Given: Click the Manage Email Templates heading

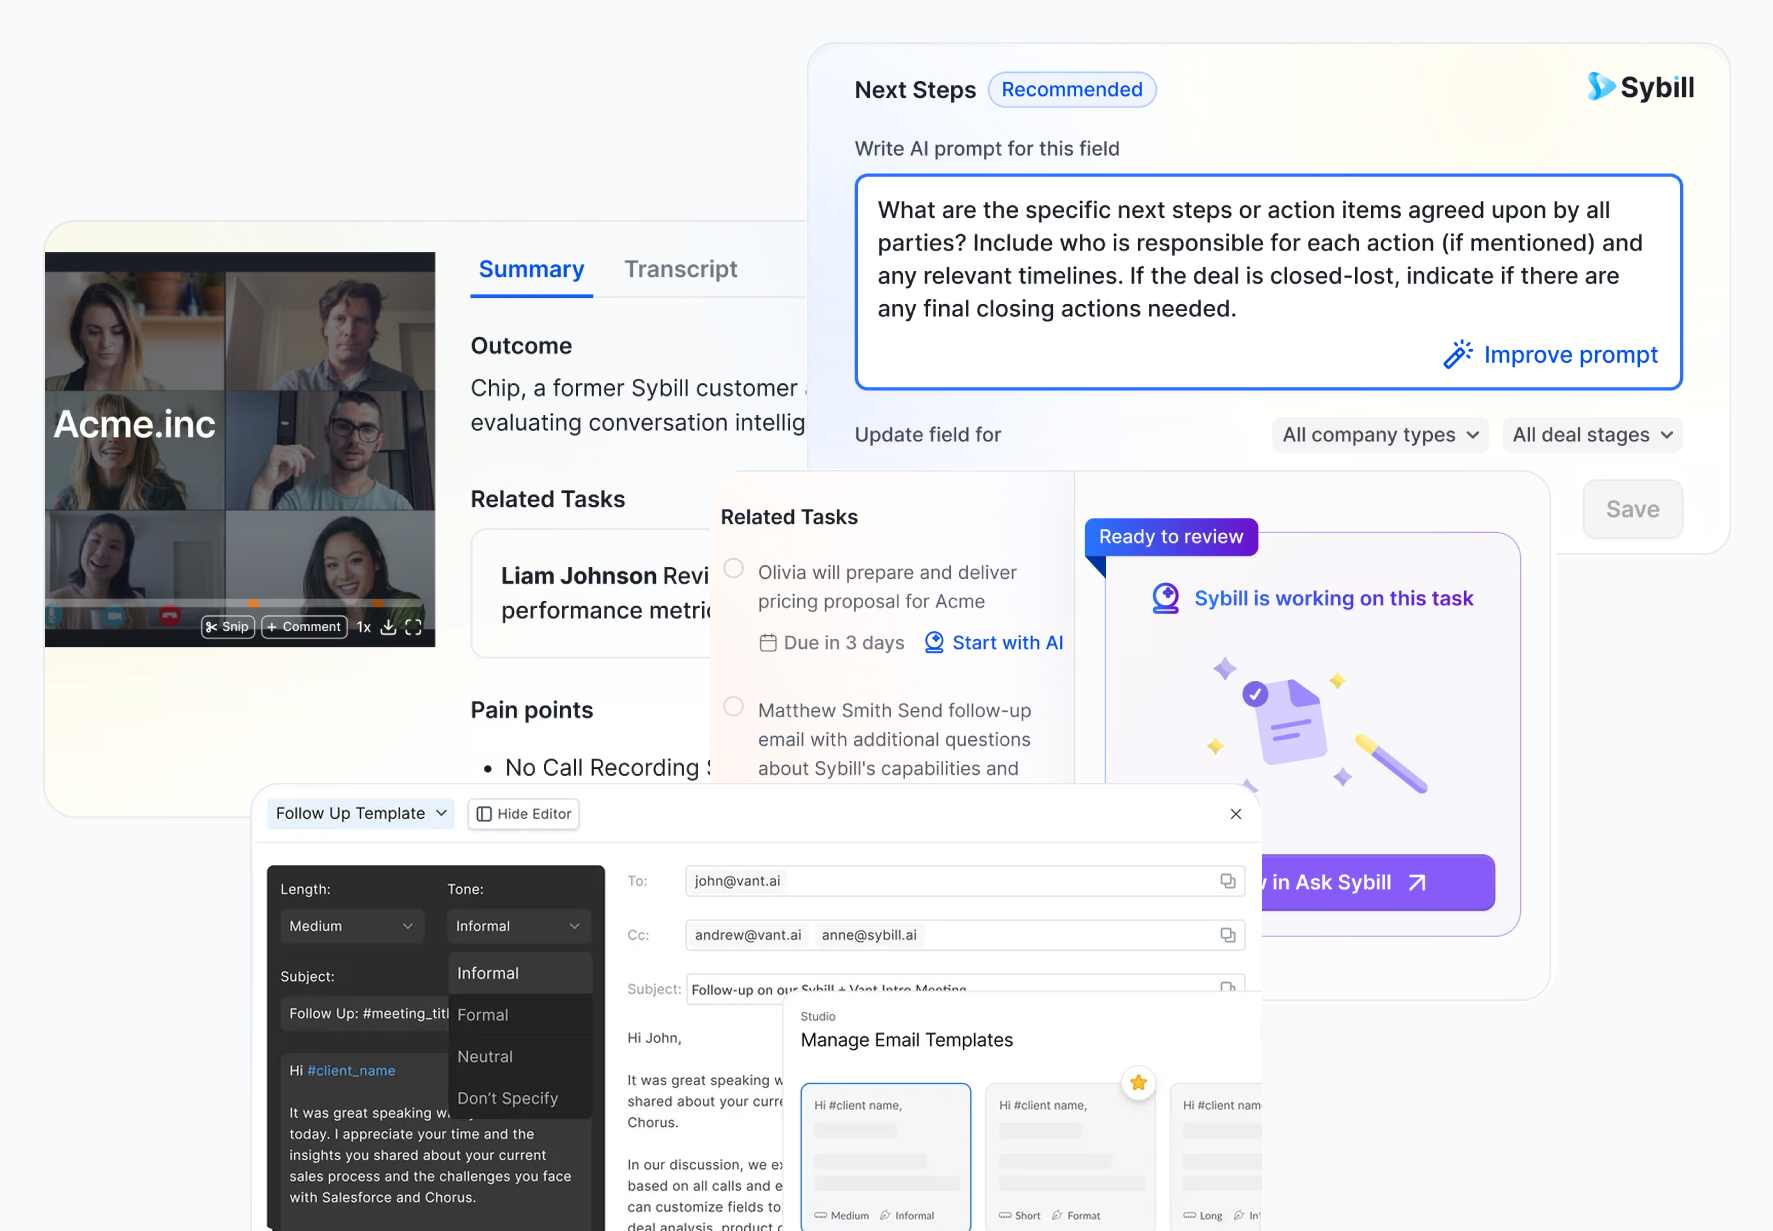Looking at the screenshot, I should (907, 1040).
